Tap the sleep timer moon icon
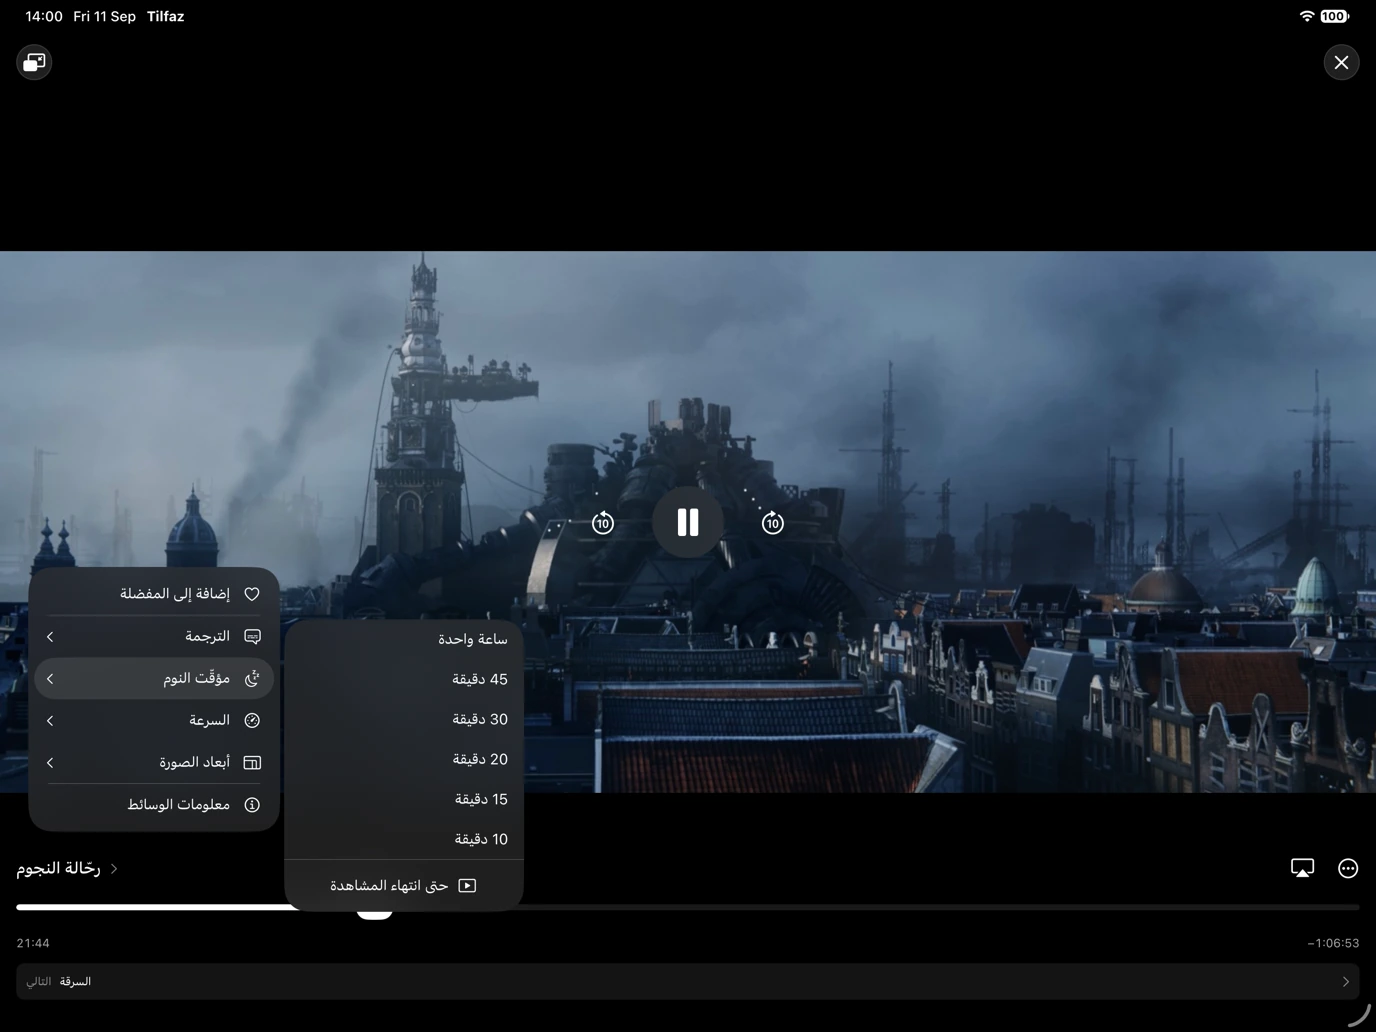This screenshot has width=1376, height=1032. (x=252, y=678)
